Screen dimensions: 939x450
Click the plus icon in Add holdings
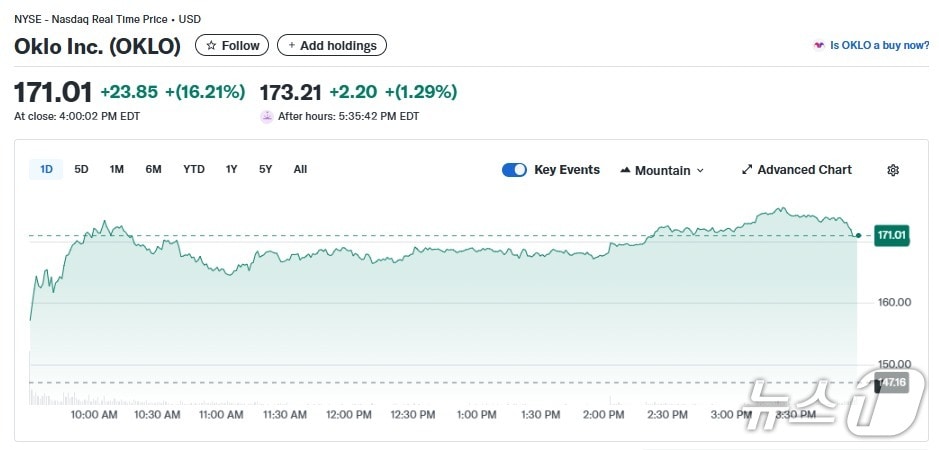(291, 45)
